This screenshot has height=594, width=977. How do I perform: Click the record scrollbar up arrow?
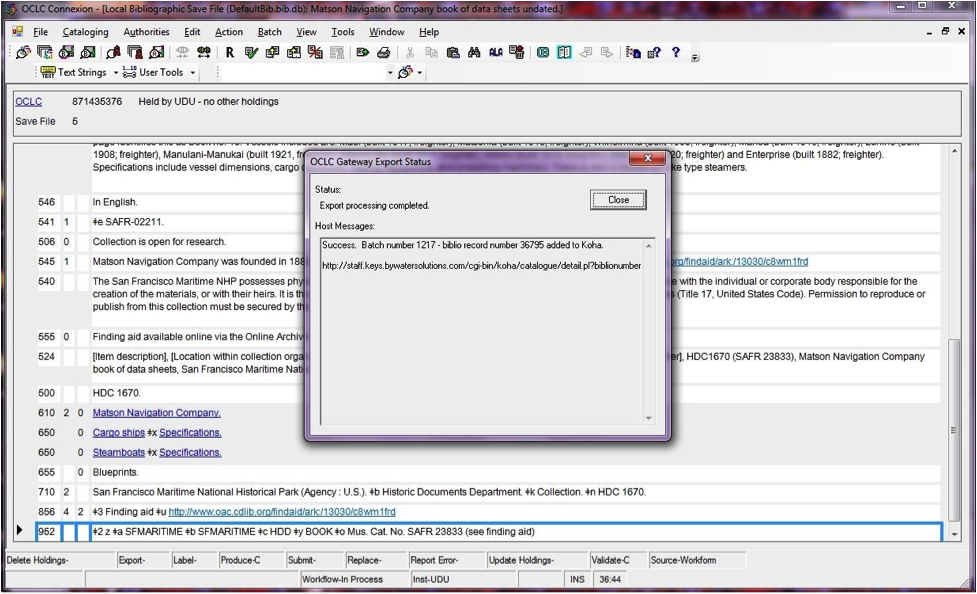click(x=954, y=151)
